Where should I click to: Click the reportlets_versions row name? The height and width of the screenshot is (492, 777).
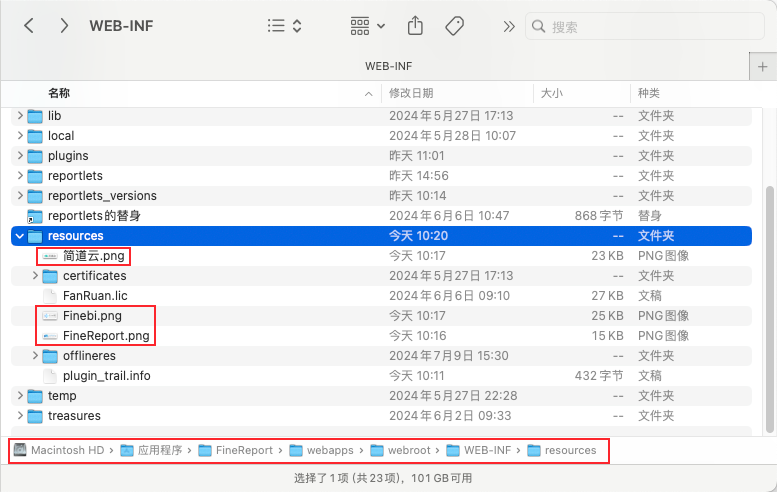point(102,196)
